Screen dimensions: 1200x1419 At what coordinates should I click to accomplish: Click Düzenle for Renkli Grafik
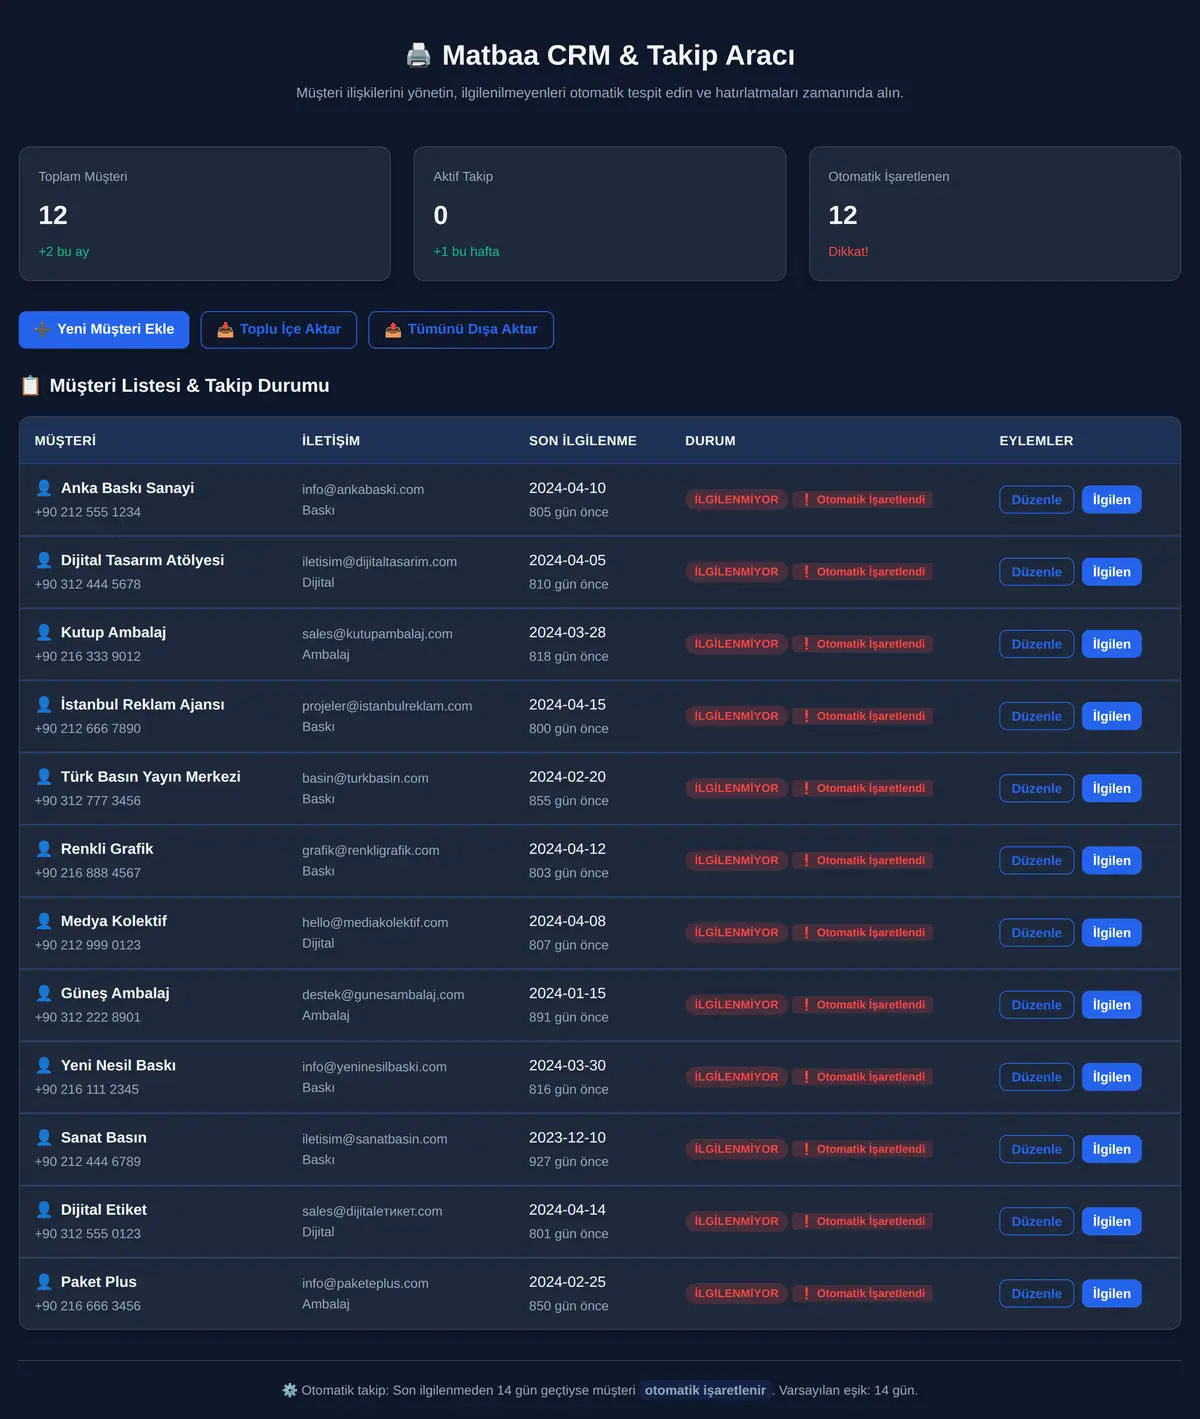click(1037, 860)
